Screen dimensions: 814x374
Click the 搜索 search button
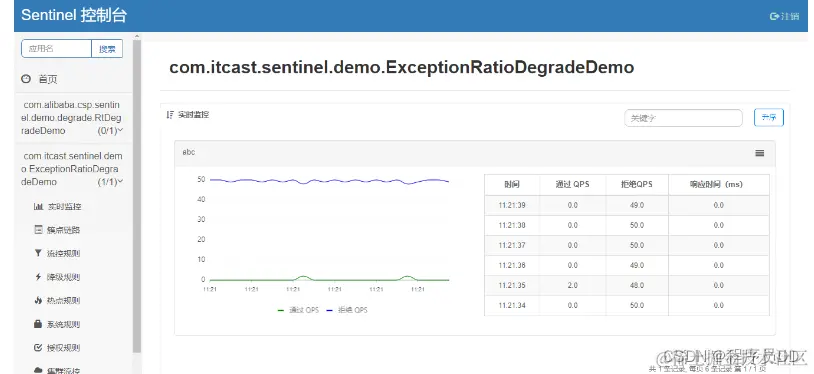tap(107, 49)
